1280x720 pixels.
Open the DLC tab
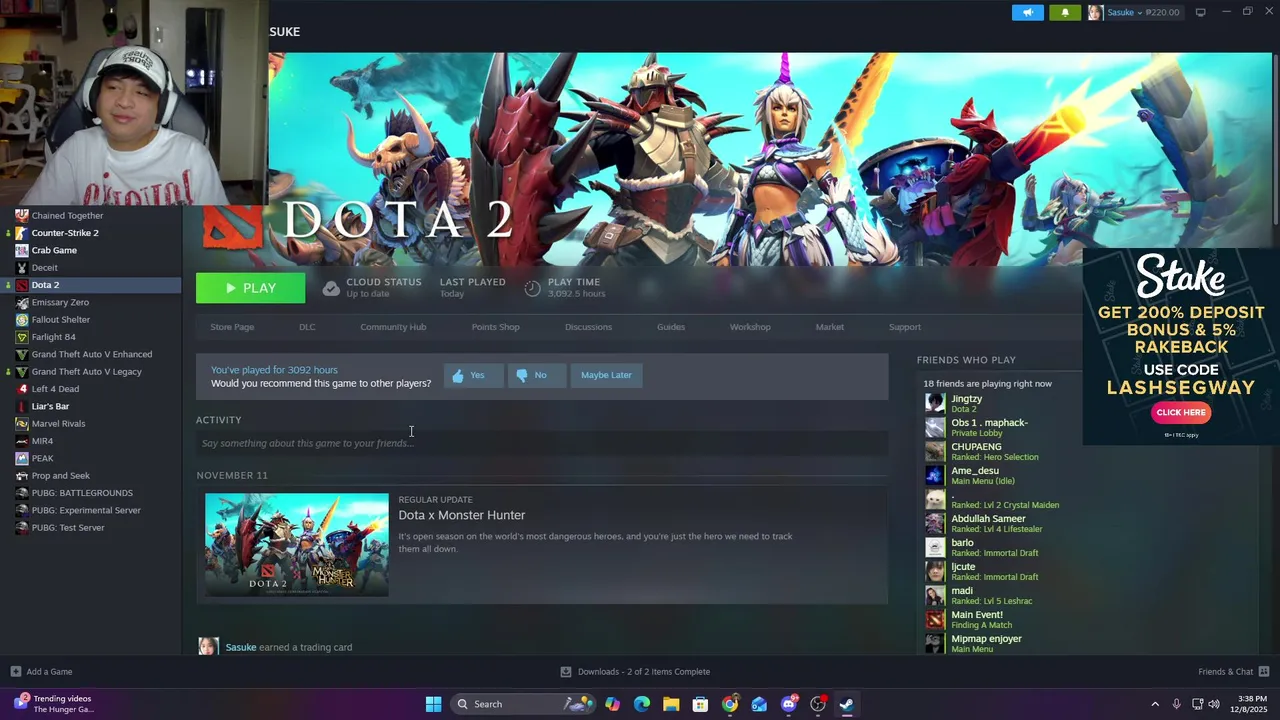coord(307,327)
